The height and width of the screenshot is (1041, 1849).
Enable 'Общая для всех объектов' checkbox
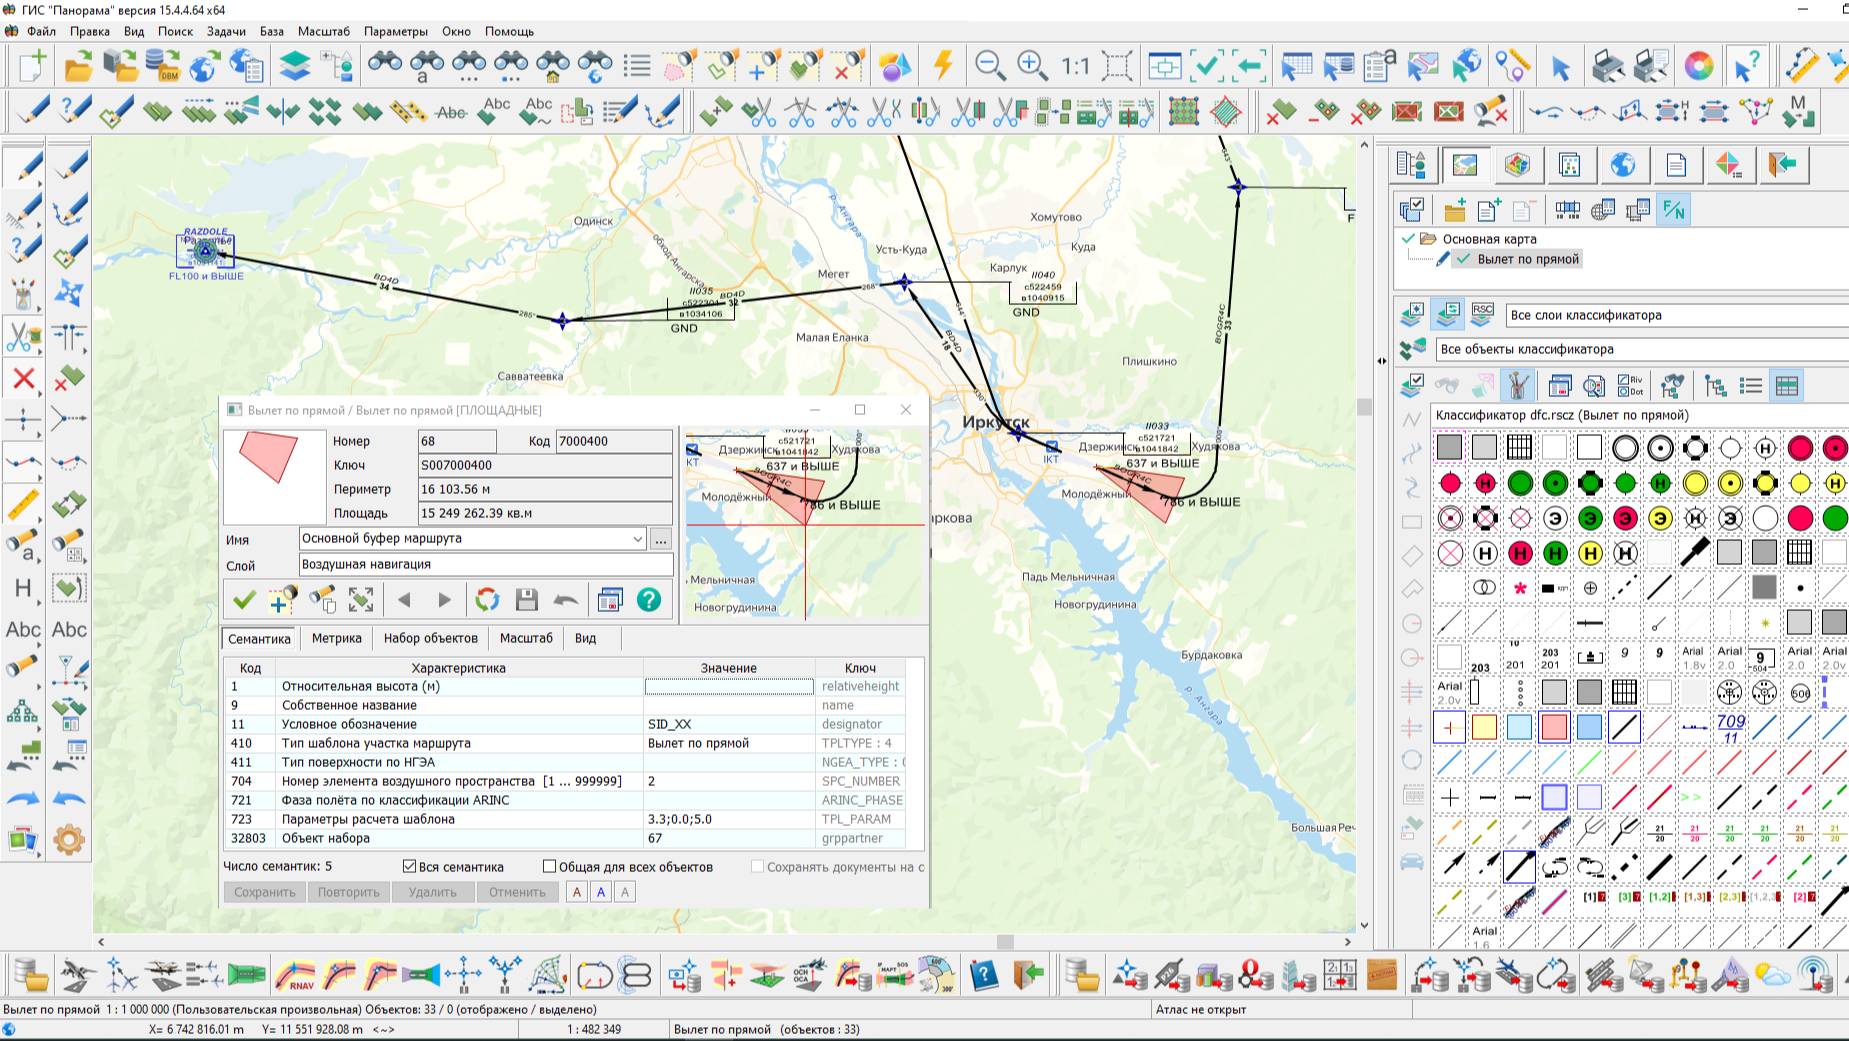pos(549,866)
